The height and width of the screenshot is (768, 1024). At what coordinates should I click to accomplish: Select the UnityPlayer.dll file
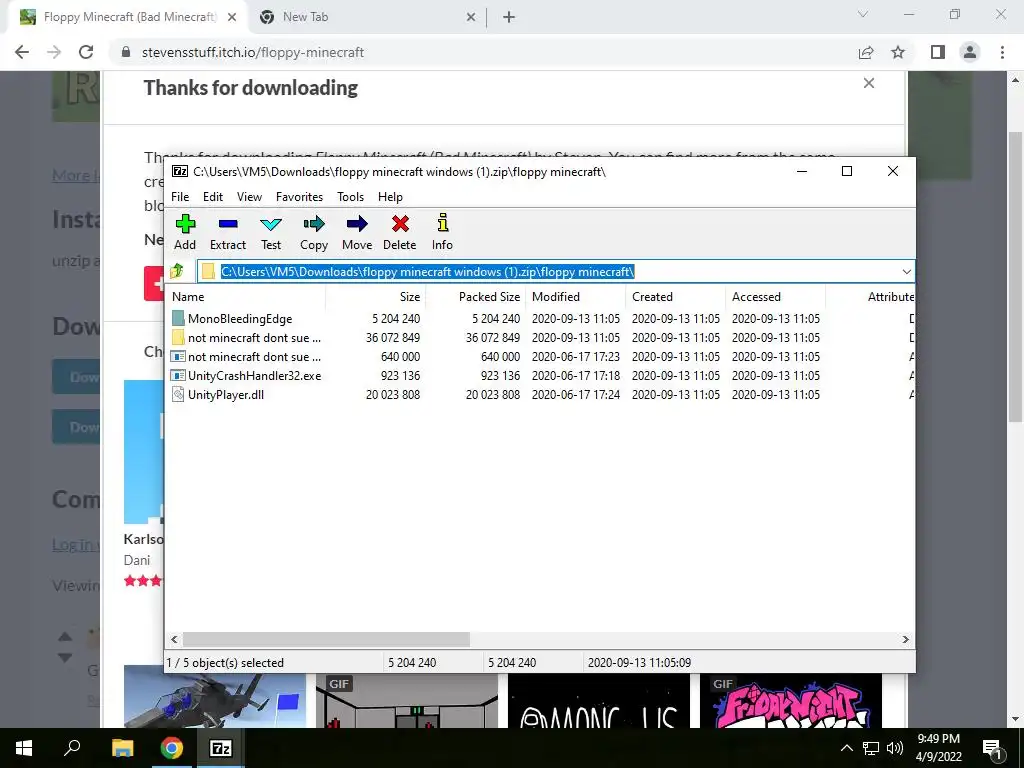[218, 394]
